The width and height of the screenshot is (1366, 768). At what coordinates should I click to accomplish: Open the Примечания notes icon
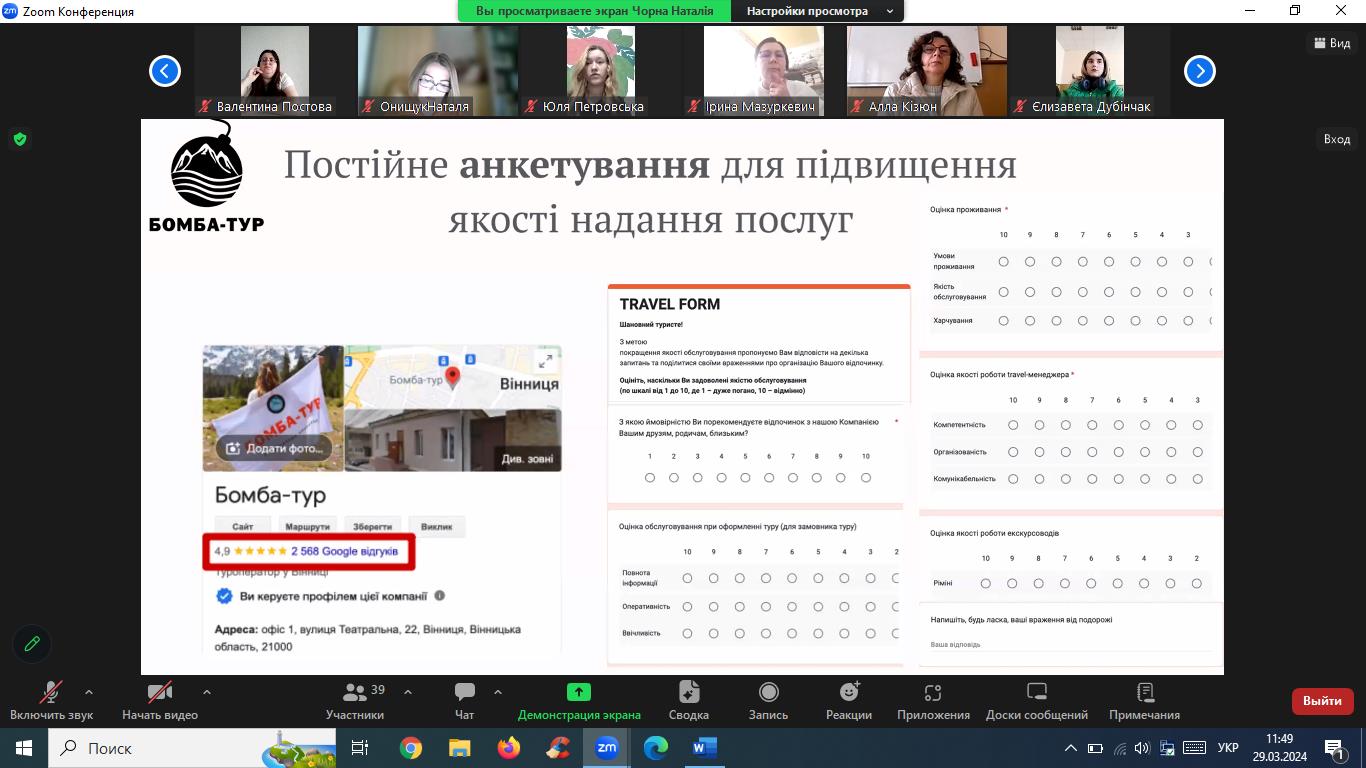point(1144,693)
